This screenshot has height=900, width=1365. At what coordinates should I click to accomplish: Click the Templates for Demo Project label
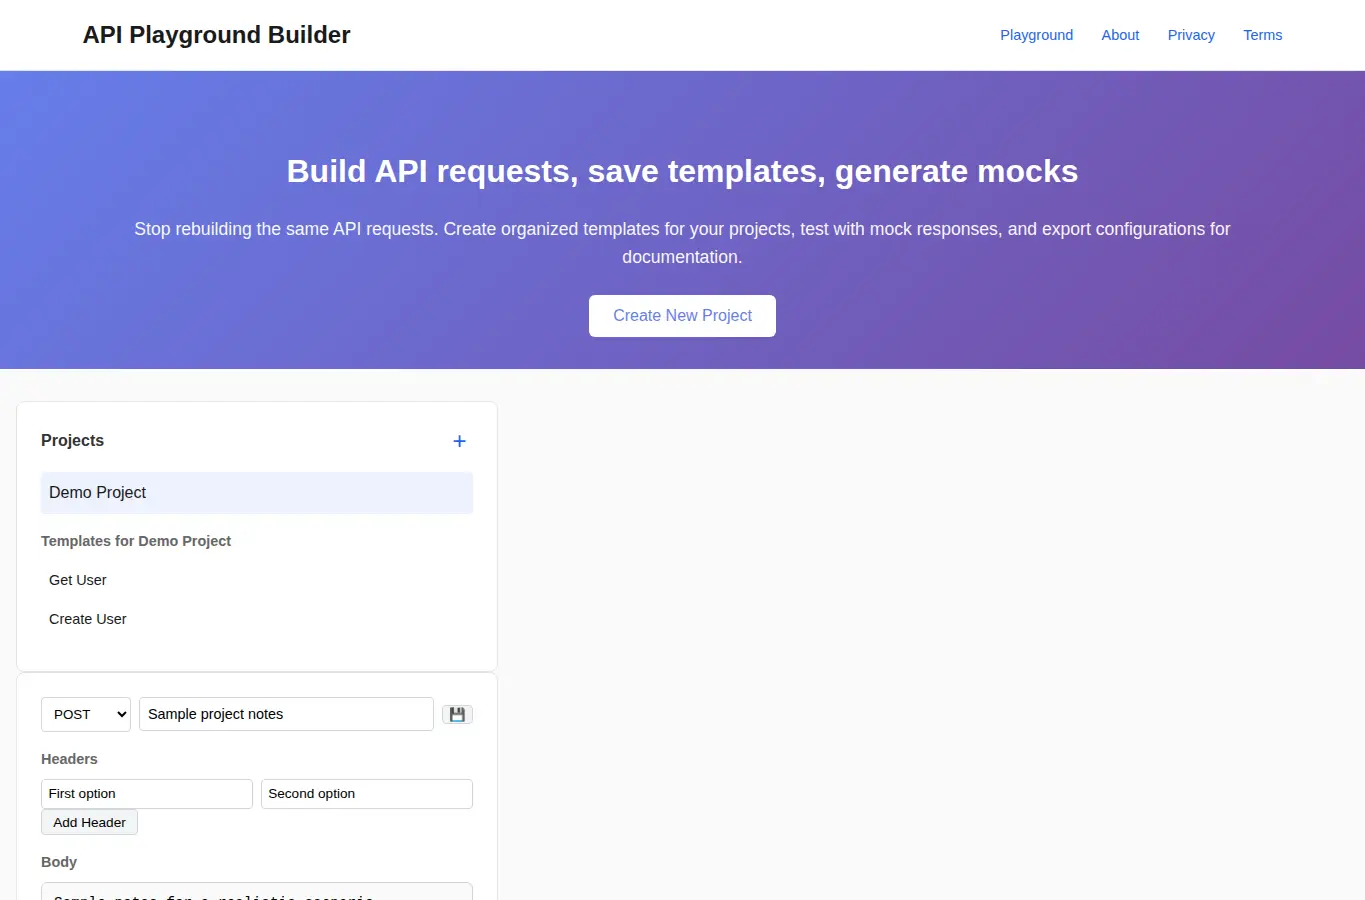[x=136, y=541]
